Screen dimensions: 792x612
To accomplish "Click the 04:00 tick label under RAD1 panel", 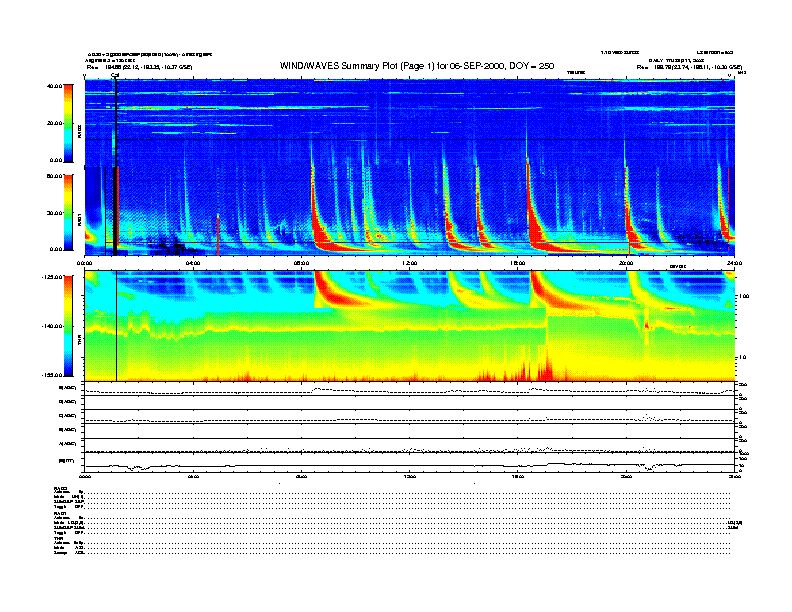I will 193,263.
